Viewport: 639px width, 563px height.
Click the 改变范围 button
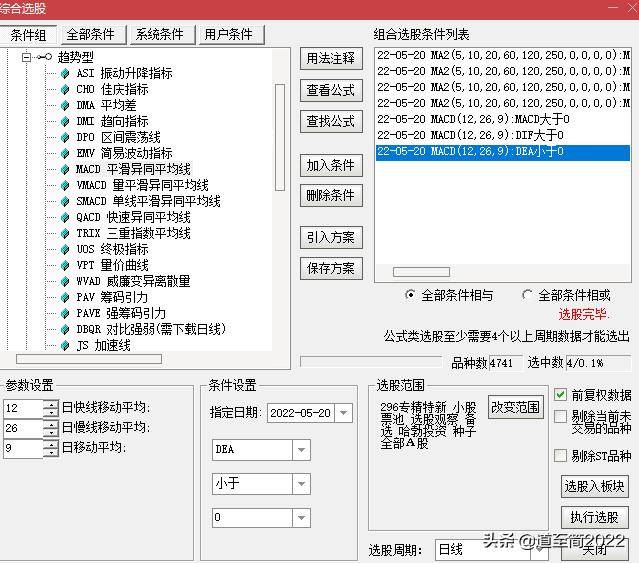click(x=516, y=407)
